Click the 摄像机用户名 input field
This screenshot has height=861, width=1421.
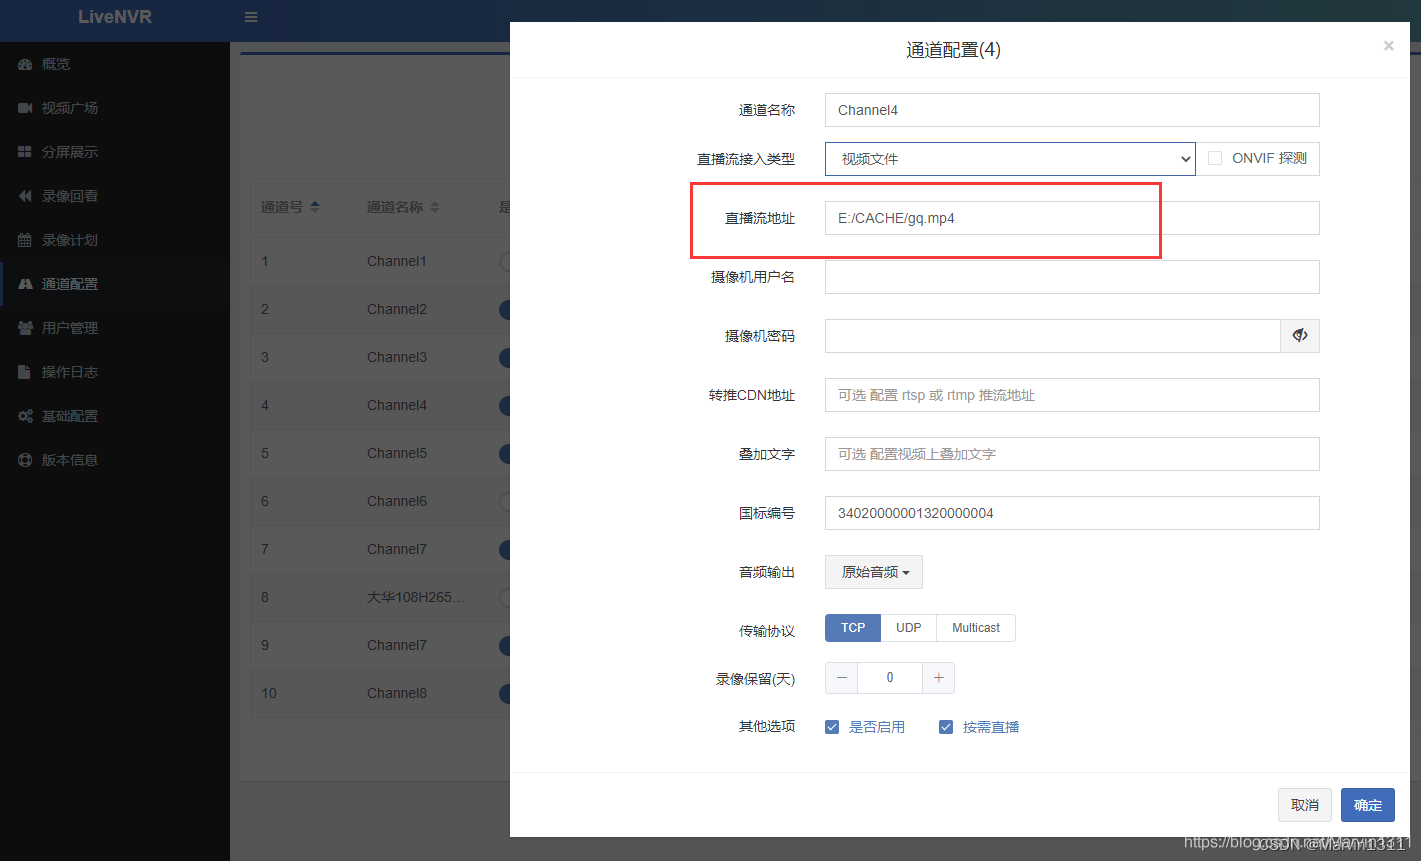pyautogui.click(x=1072, y=277)
